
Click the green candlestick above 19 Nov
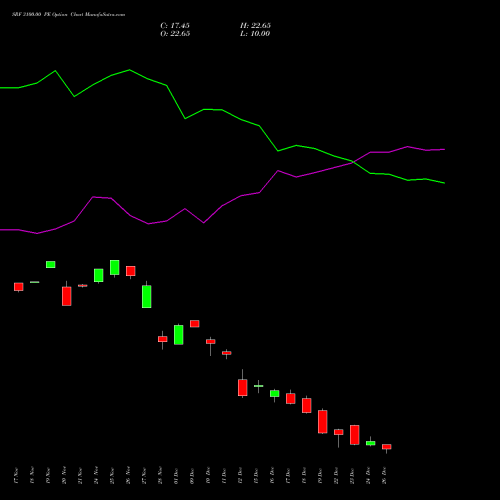pos(51,264)
